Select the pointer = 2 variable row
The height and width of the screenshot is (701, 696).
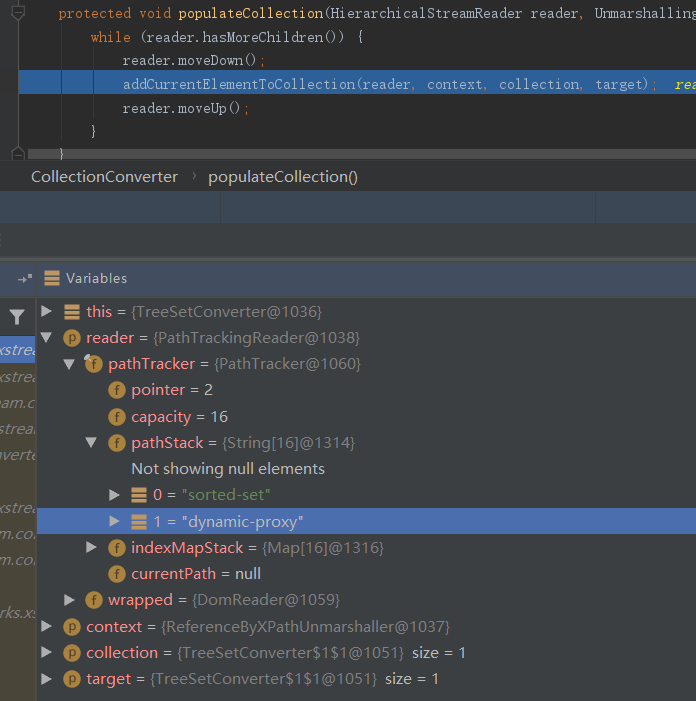(171, 390)
